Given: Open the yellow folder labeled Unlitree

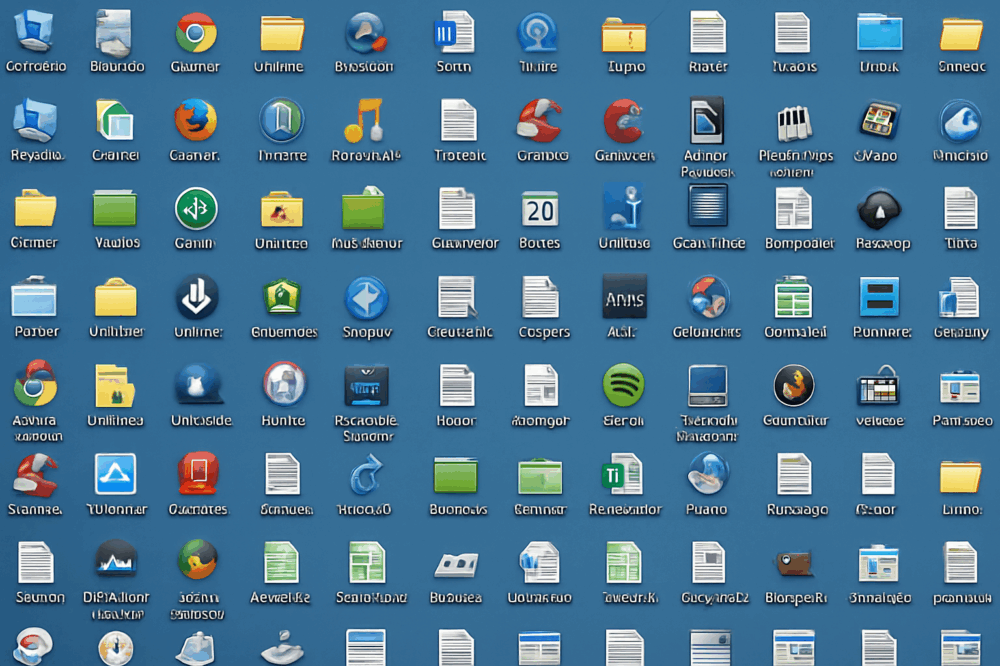Looking at the screenshot, I should [x=282, y=209].
